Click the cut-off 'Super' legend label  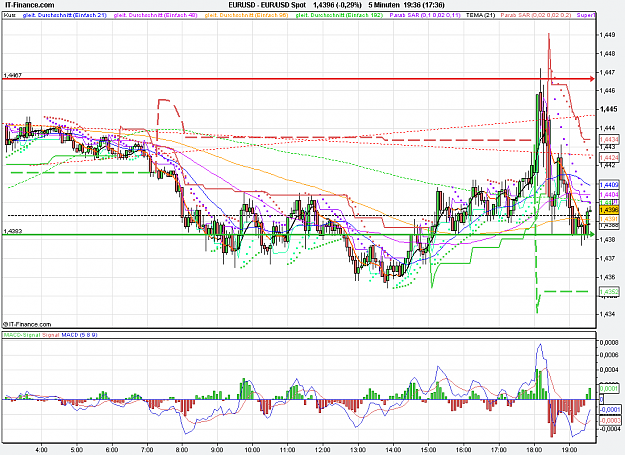(586, 15)
